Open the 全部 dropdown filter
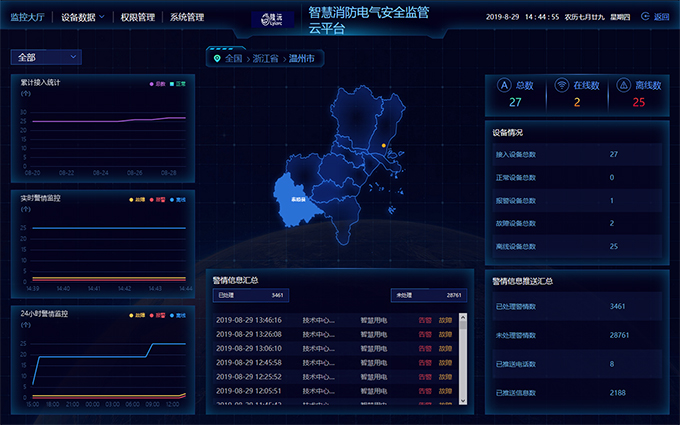The image size is (680, 425). click(45, 57)
